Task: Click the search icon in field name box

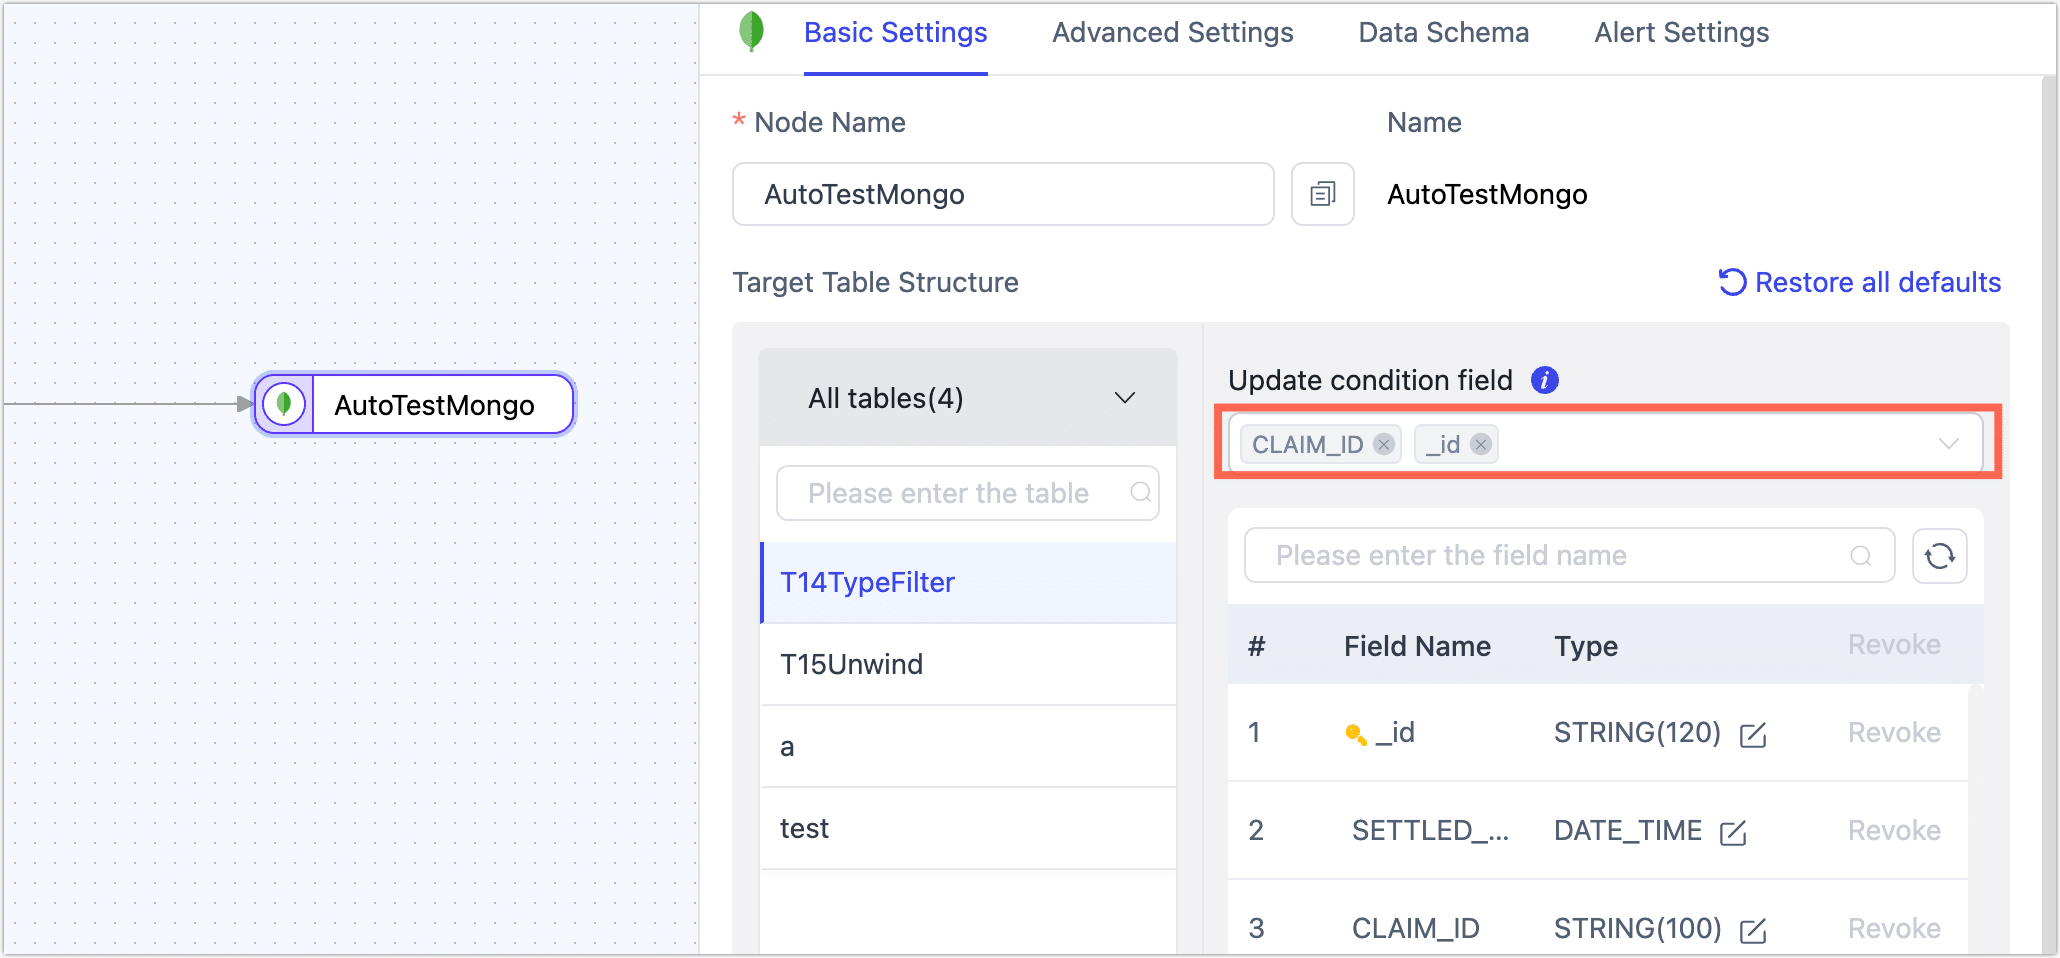Action: coord(1860,556)
